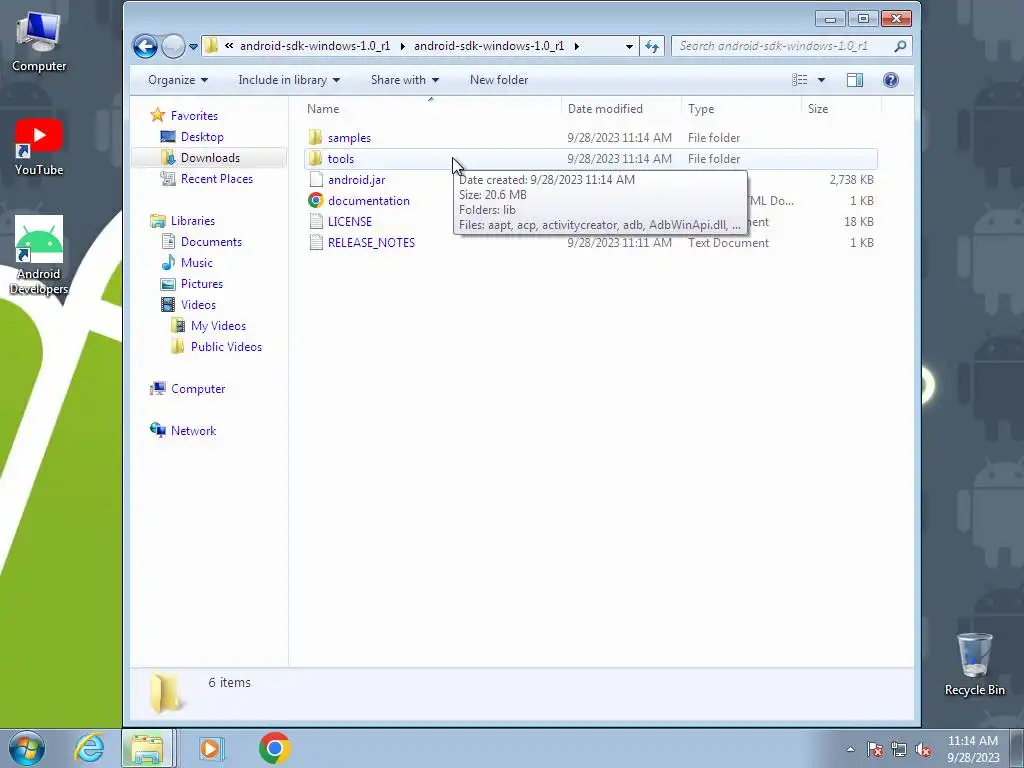The image size is (1024, 768).
Task: Open the Documents library
Action: [211, 242]
